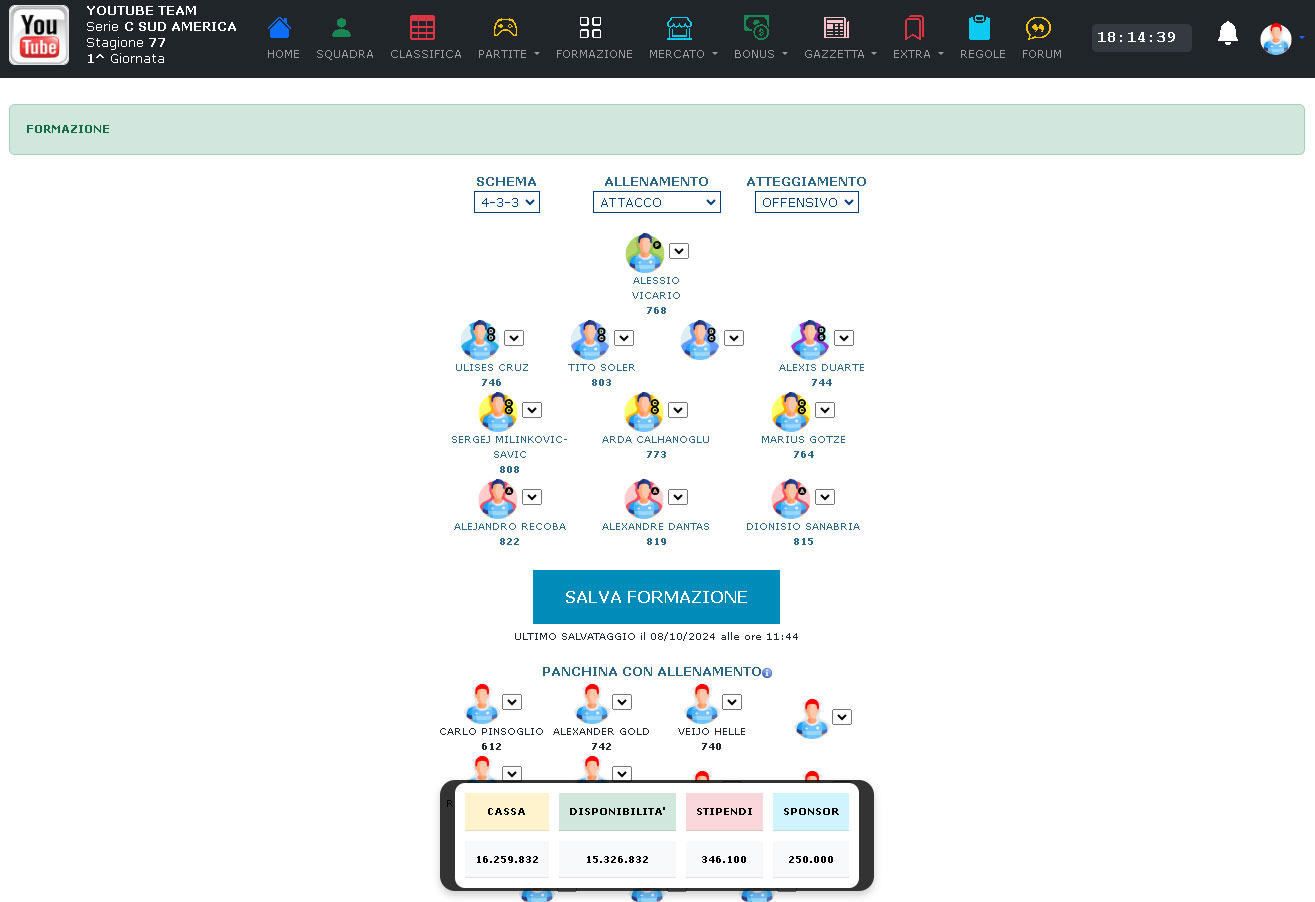Click the YOUTUBE TEAM name text
Viewport: 1315px width, 902px height.
coord(142,11)
